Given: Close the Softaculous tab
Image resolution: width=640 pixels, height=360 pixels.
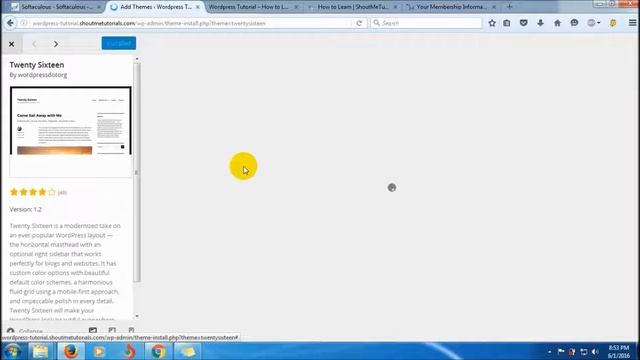Looking at the screenshot, I should [99, 7].
